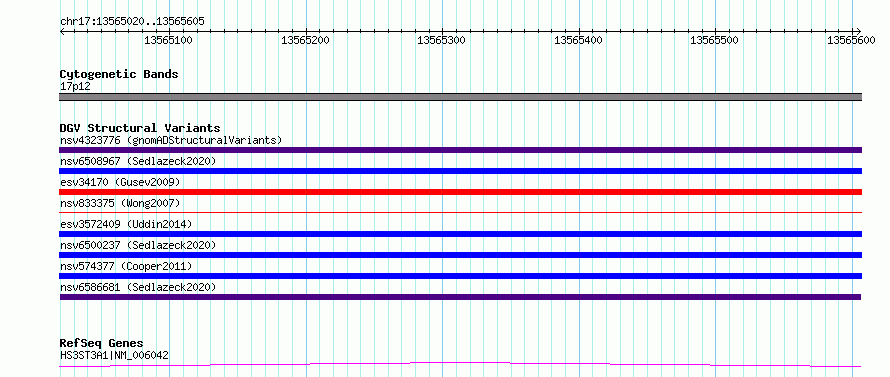This screenshot has height=377, width=890.
Task: Click the 13565500 ruler tick label
Action: pyautogui.click(x=714, y=40)
